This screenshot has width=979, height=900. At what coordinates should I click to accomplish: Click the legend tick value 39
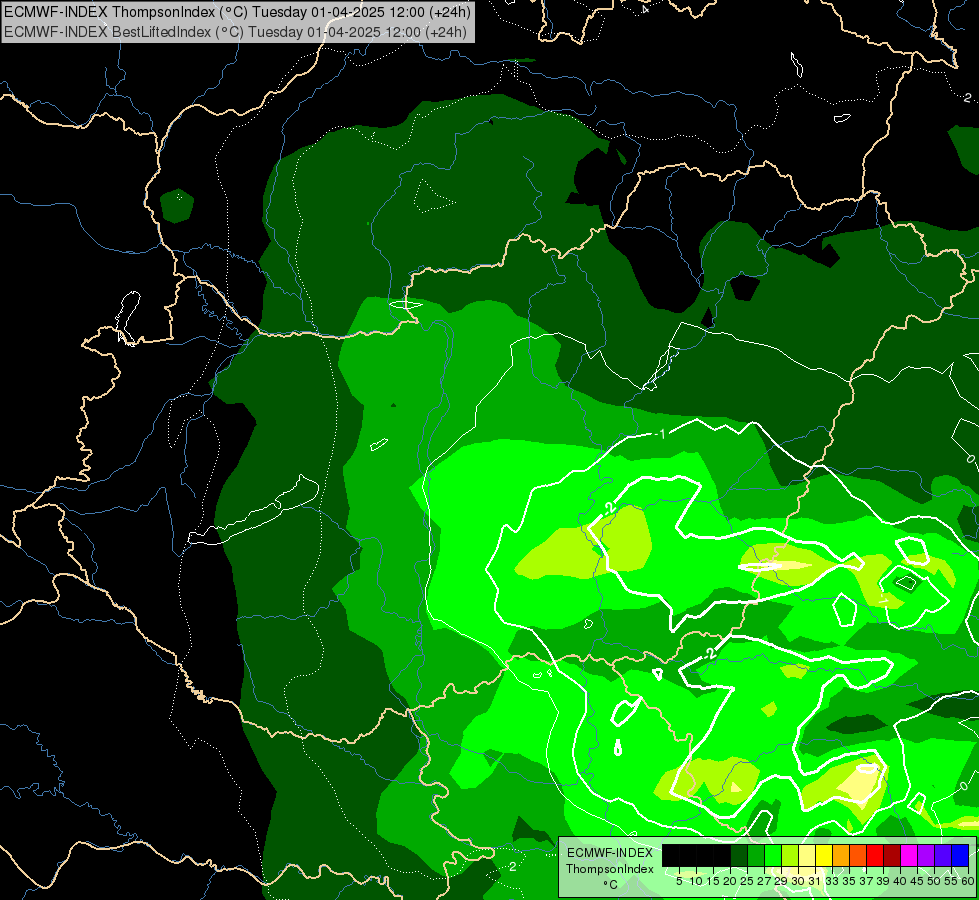[x=883, y=881]
